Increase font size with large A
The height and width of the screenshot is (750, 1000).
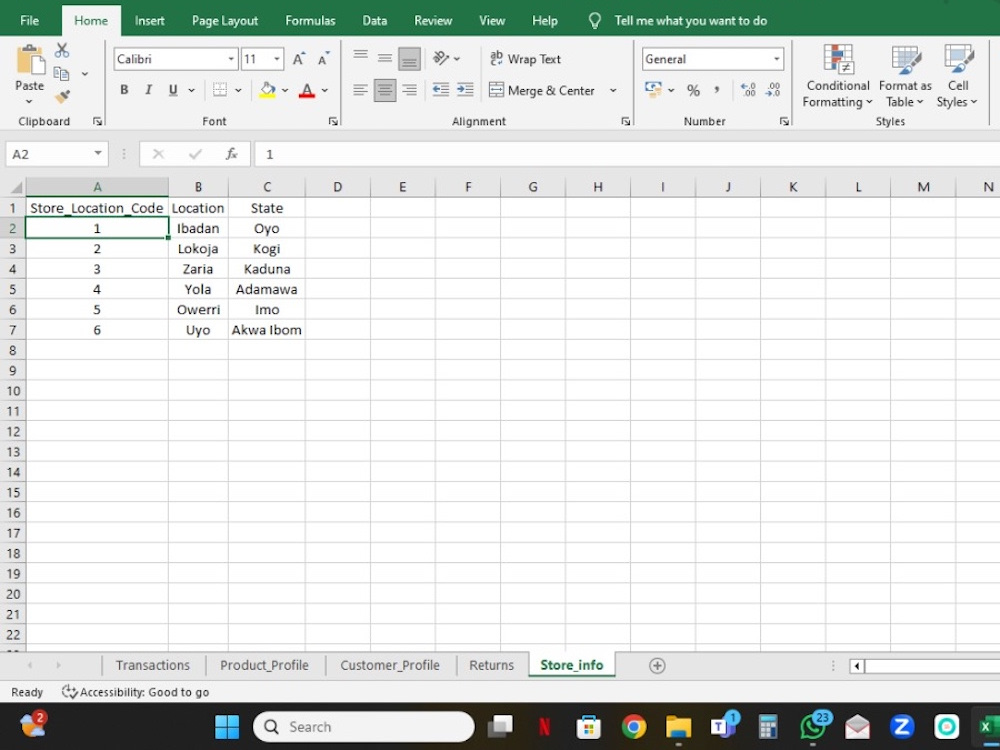tap(298, 59)
